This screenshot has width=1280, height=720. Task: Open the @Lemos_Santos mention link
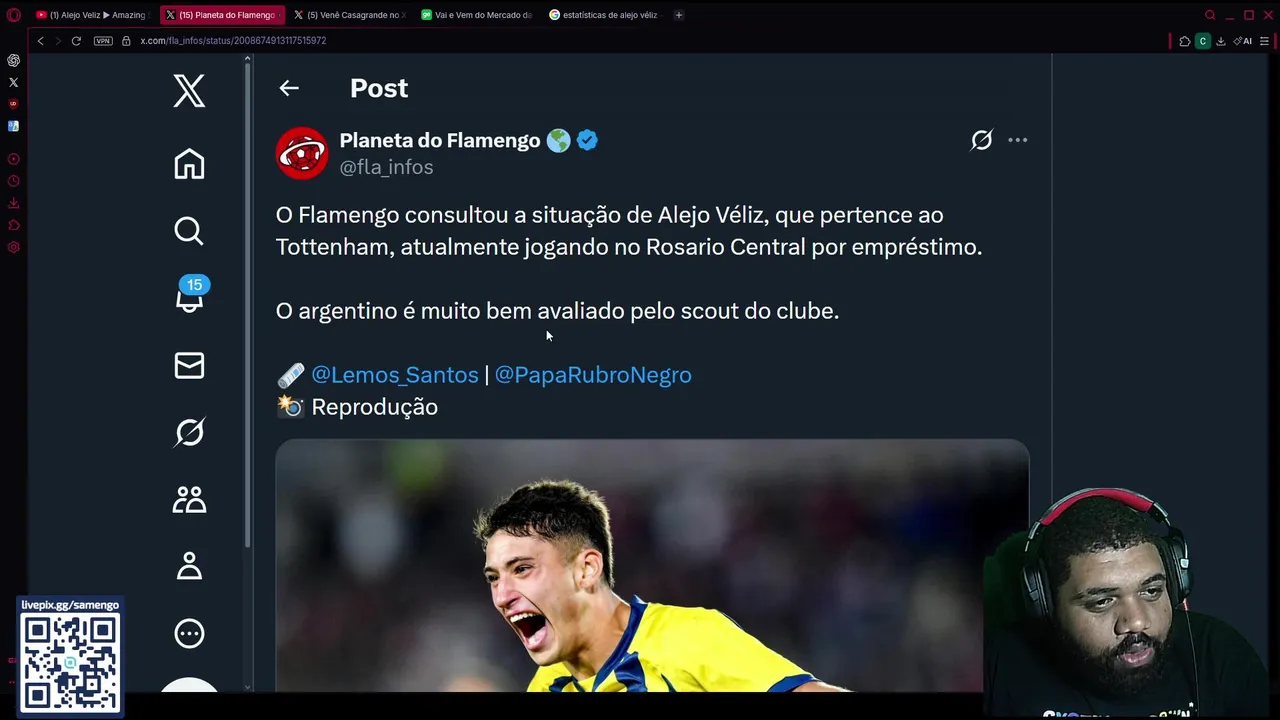(395, 375)
